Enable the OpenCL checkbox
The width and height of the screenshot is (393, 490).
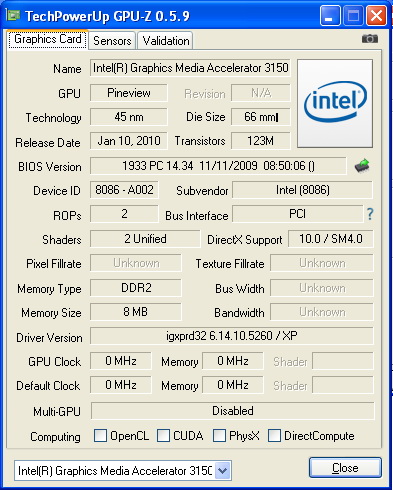click(x=100, y=435)
